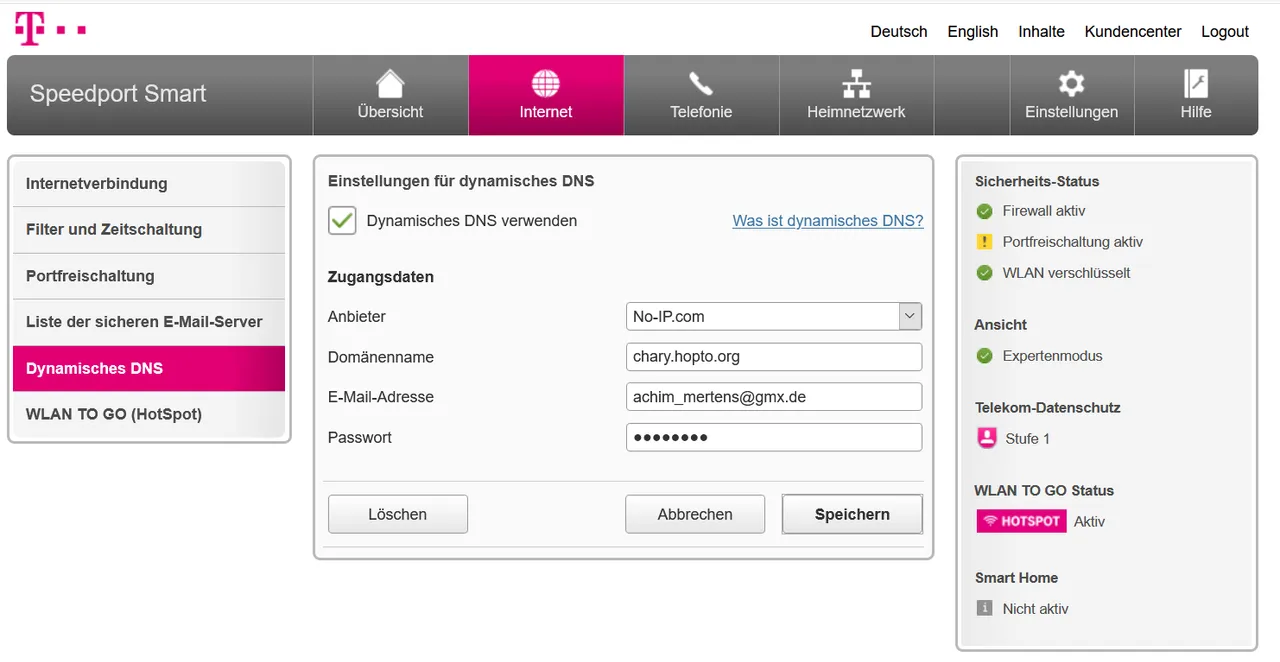Click the E-Mail-Adresse input field
1280x662 pixels.
pyautogui.click(x=774, y=397)
